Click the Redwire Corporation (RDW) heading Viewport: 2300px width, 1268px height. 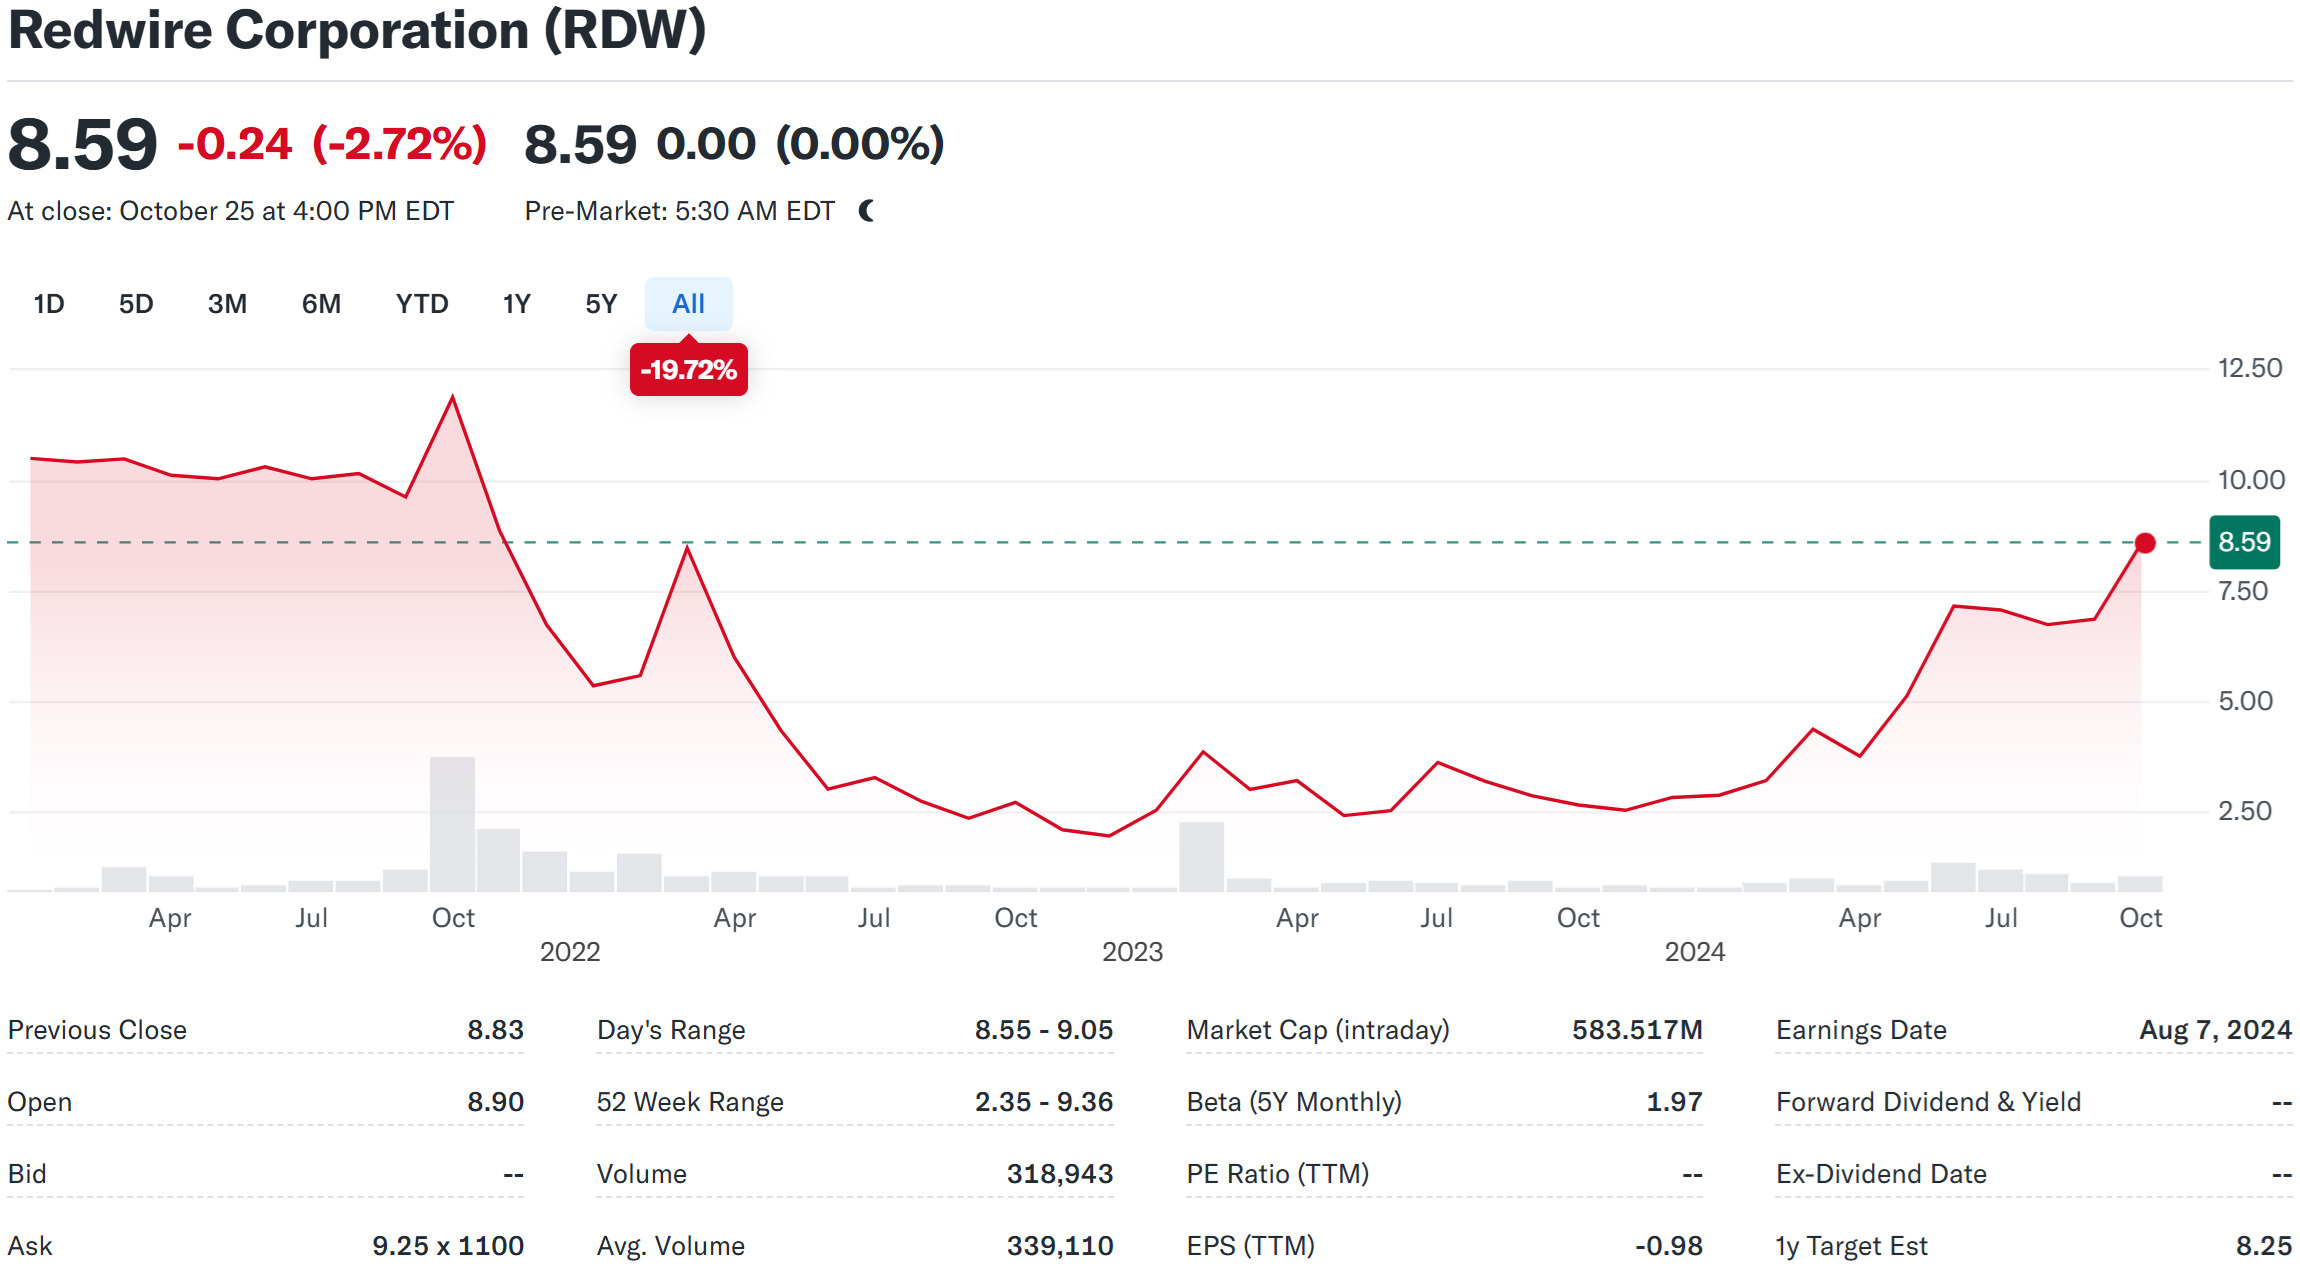(x=357, y=30)
